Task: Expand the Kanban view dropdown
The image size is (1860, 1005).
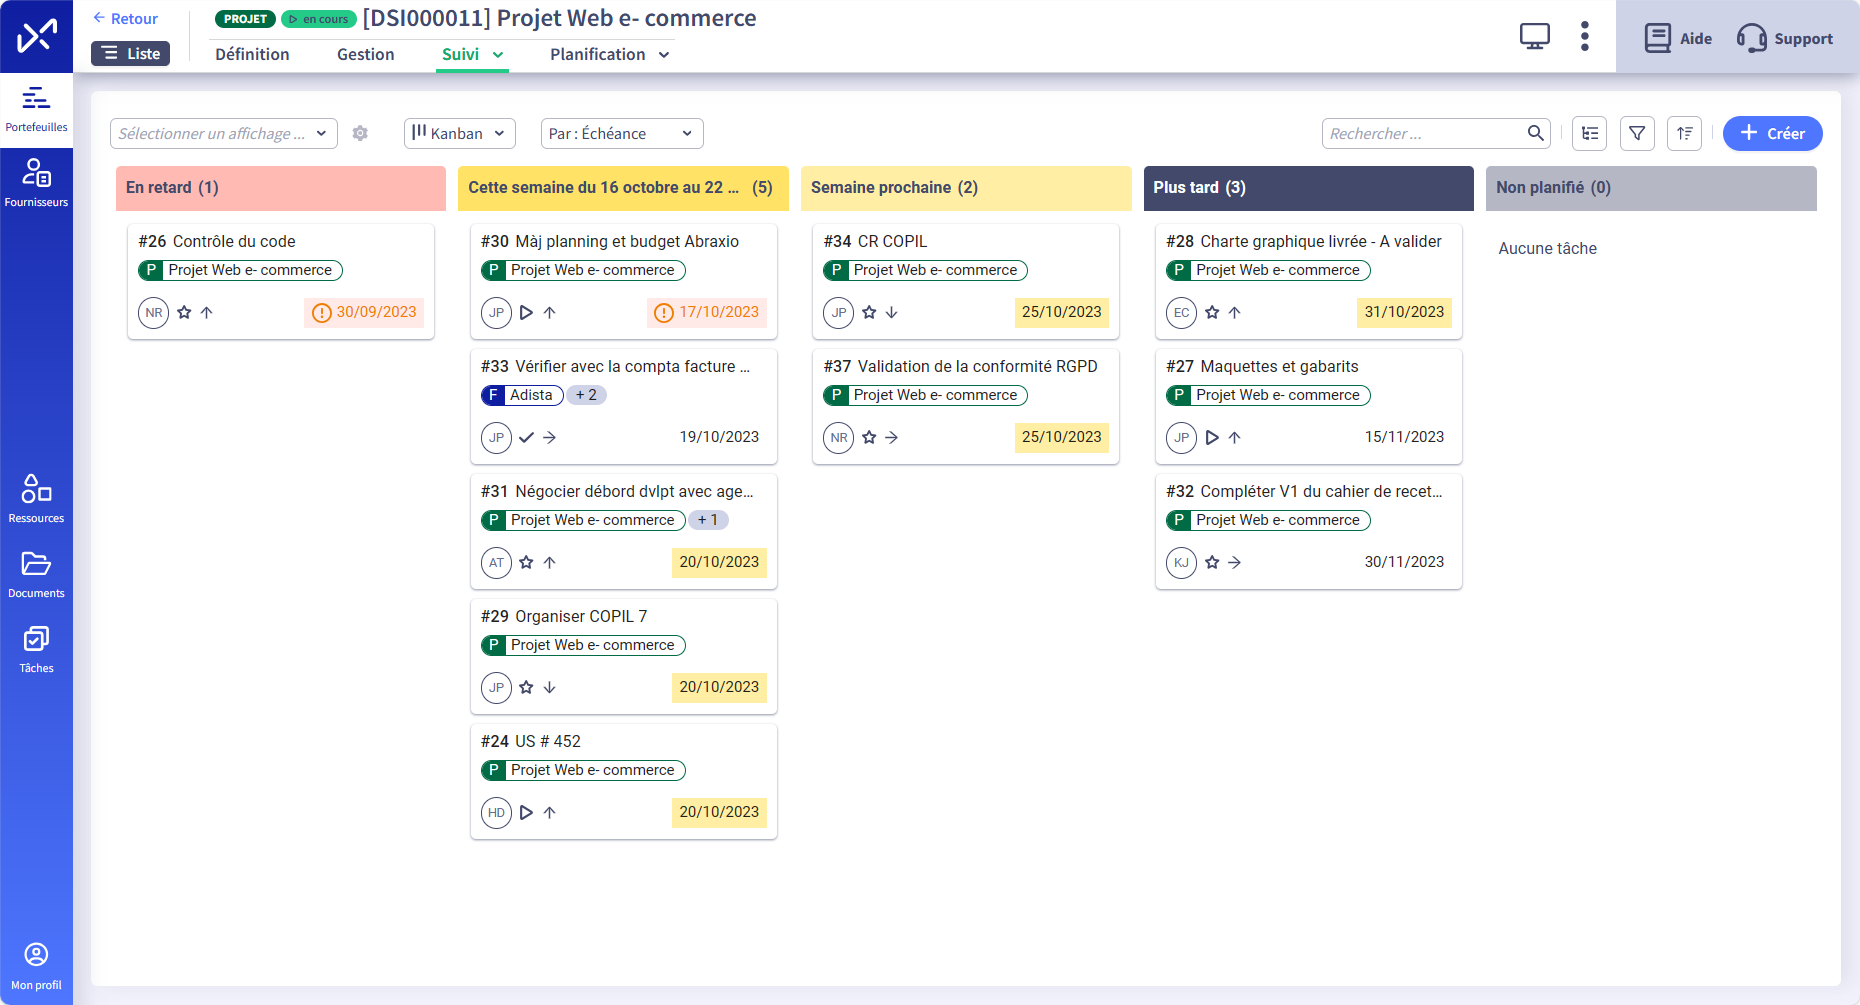Action: pos(460,133)
